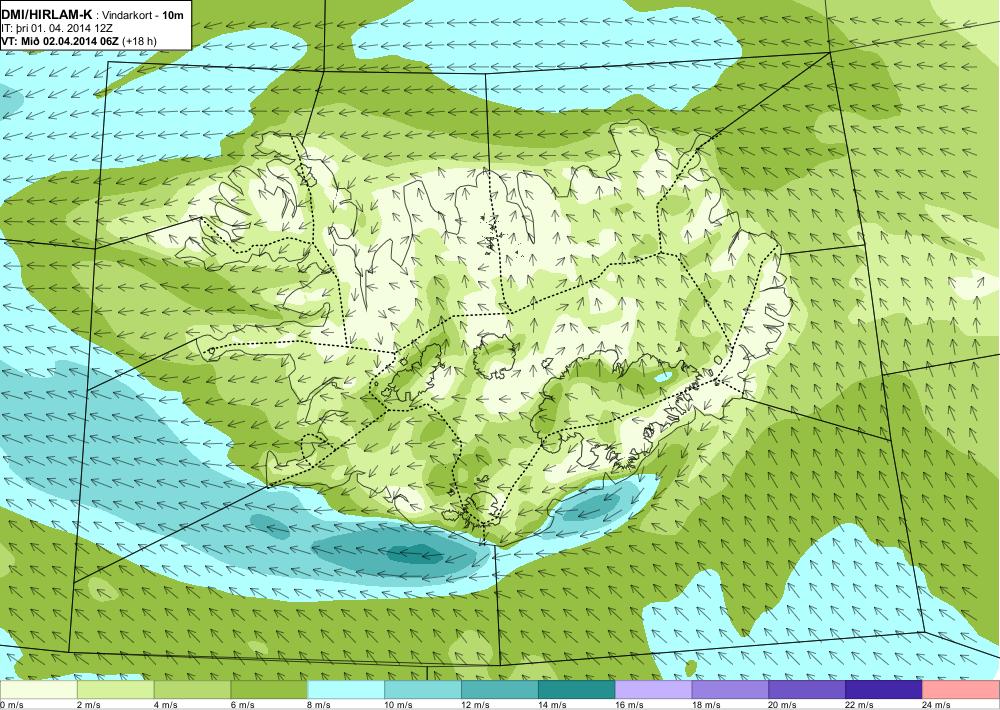Select the dark indigo 22–24 m/s legend swatch

(884, 690)
